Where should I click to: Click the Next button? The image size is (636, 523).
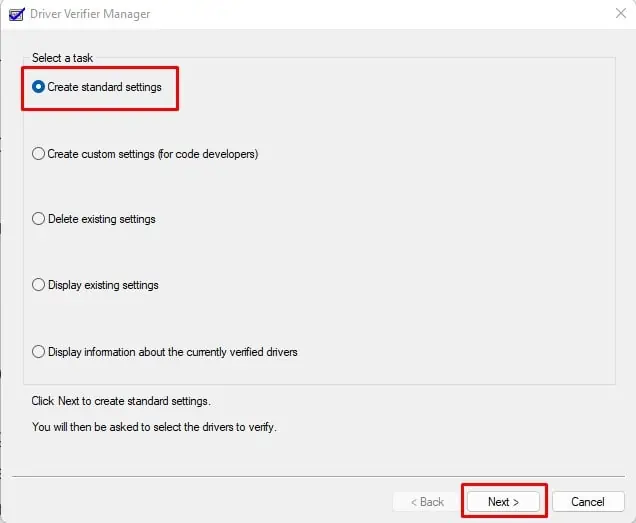coord(503,502)
